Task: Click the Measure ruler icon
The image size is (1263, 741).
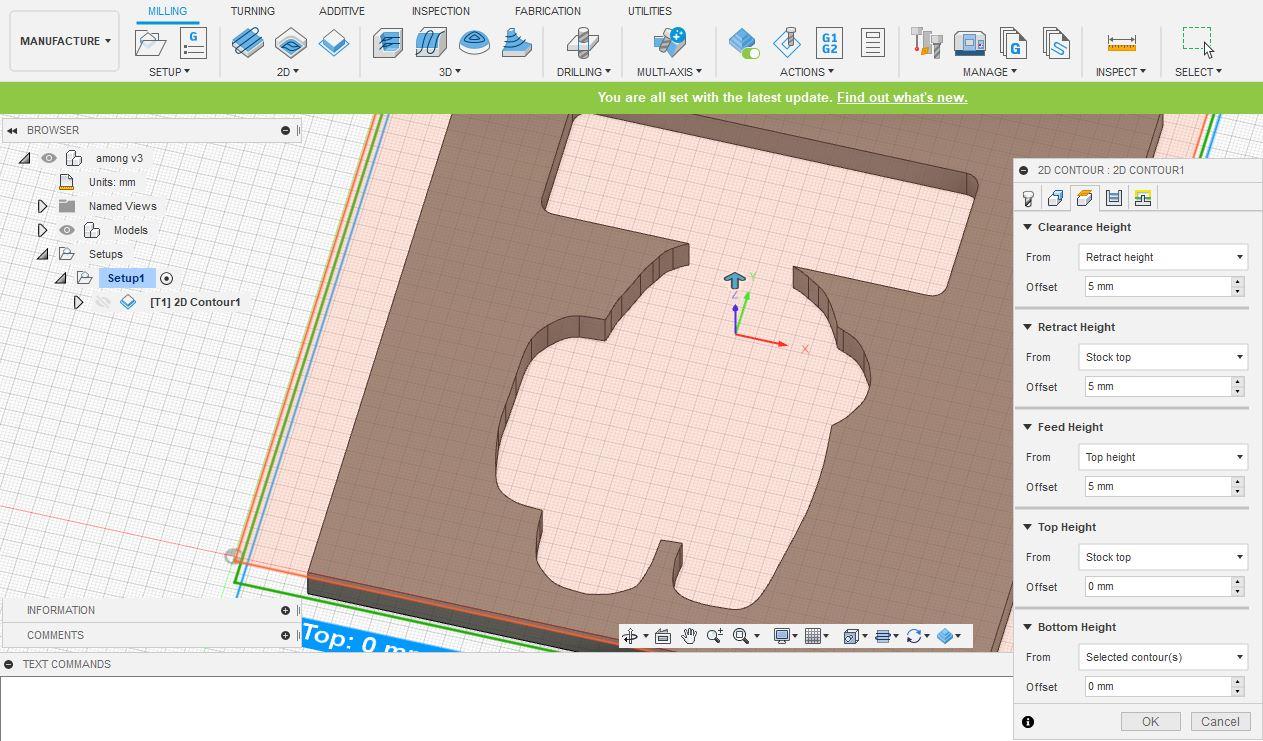Action: (x=1121, y=43)
